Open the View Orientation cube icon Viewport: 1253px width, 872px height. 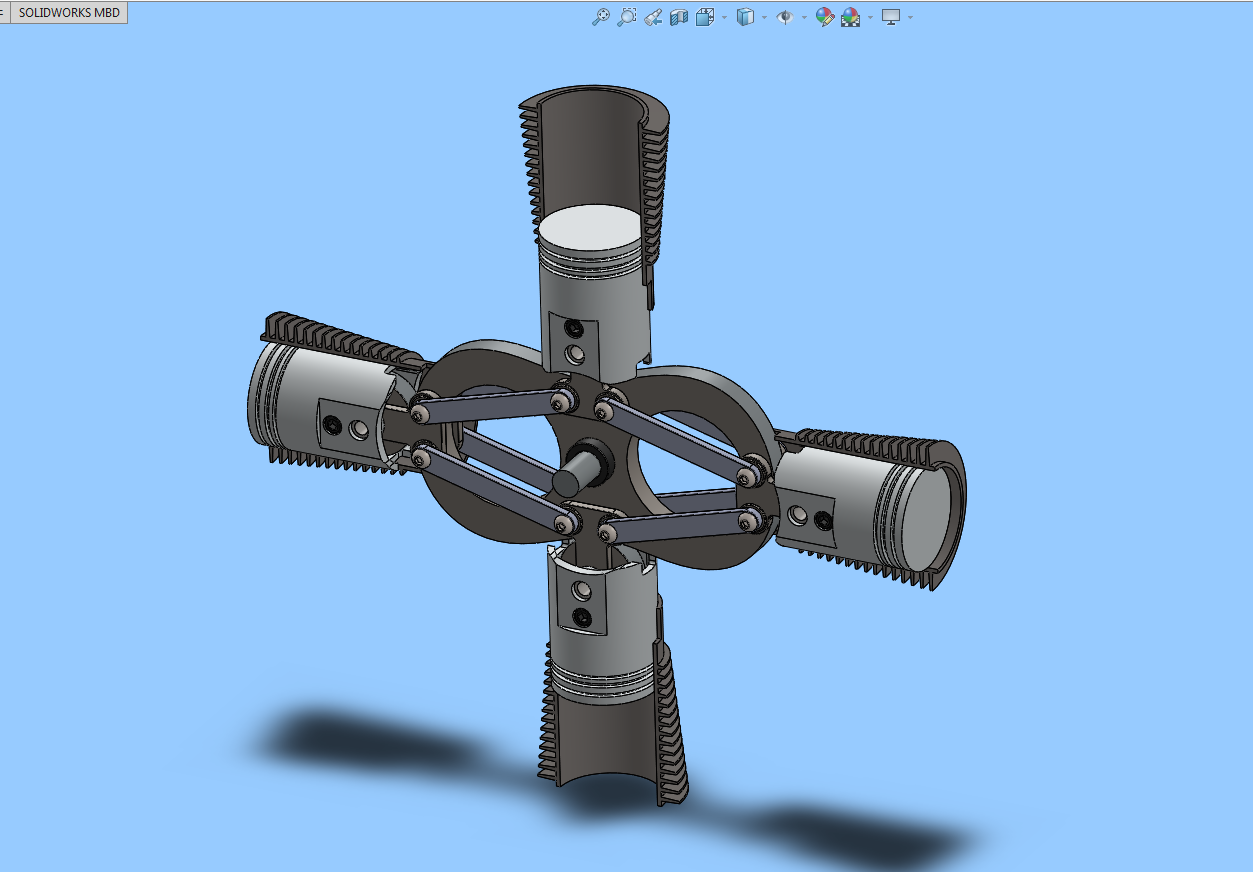coord(705,17)
